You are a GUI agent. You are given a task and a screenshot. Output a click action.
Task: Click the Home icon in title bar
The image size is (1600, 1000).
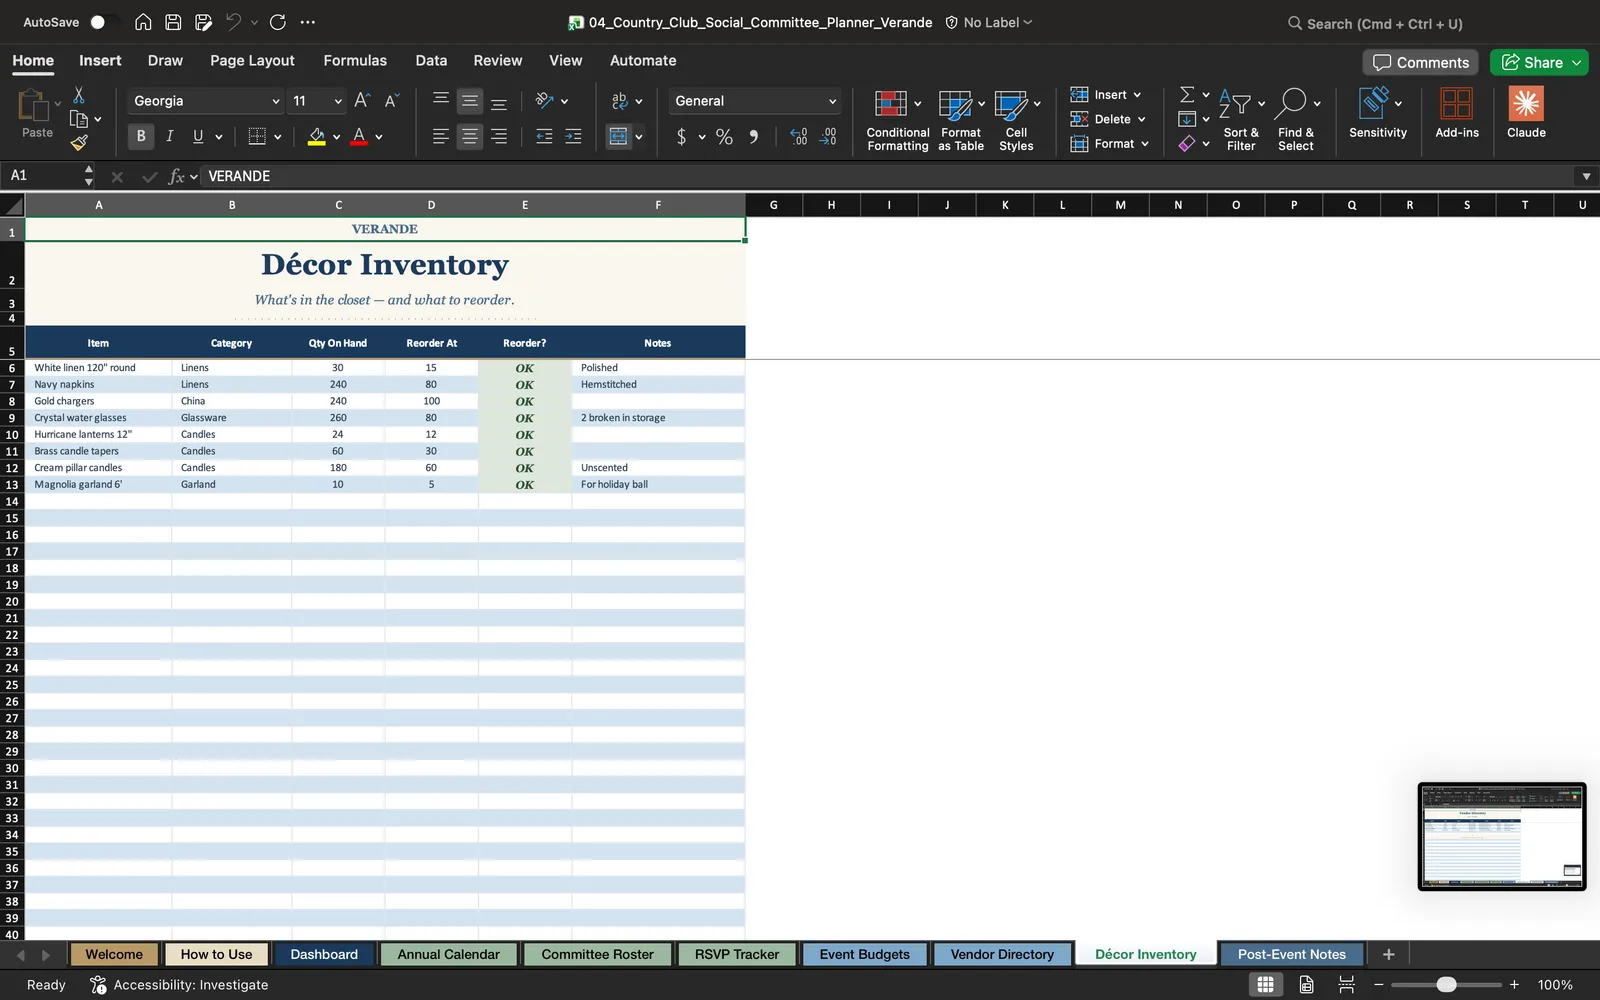click(143, 22)
